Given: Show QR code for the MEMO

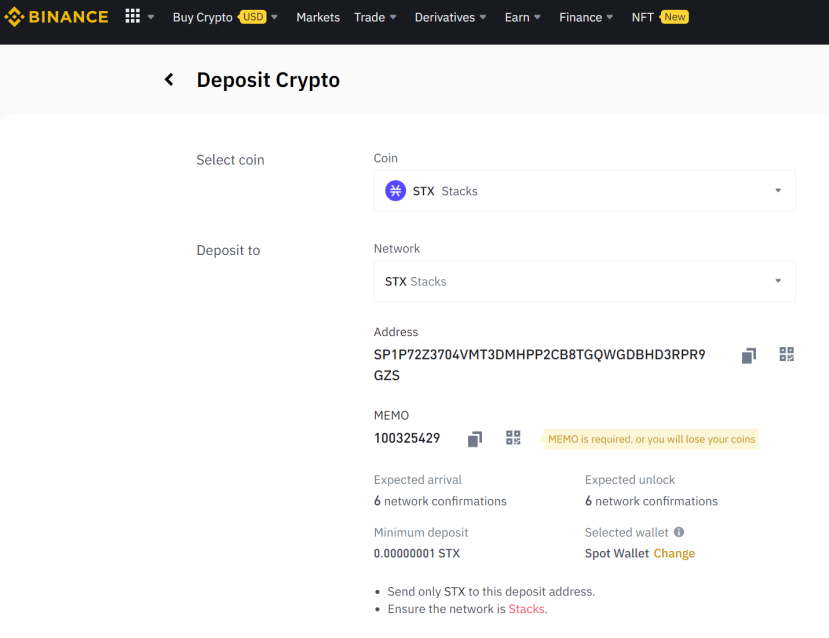Looking at the screenshot, I should pos(513,438).
